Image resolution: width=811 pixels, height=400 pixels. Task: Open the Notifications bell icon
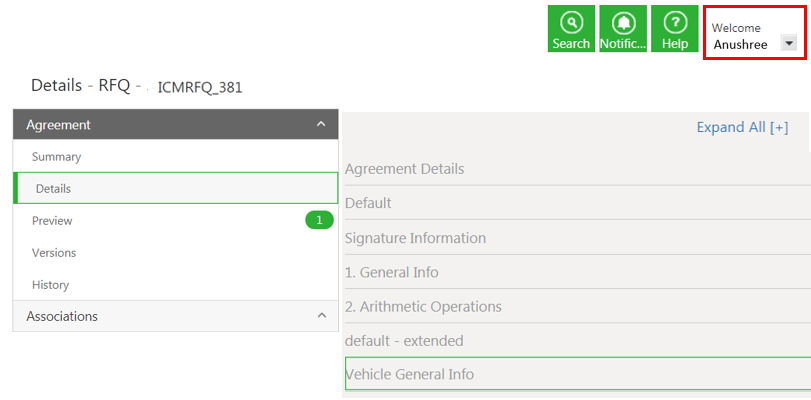pos(623,22)
